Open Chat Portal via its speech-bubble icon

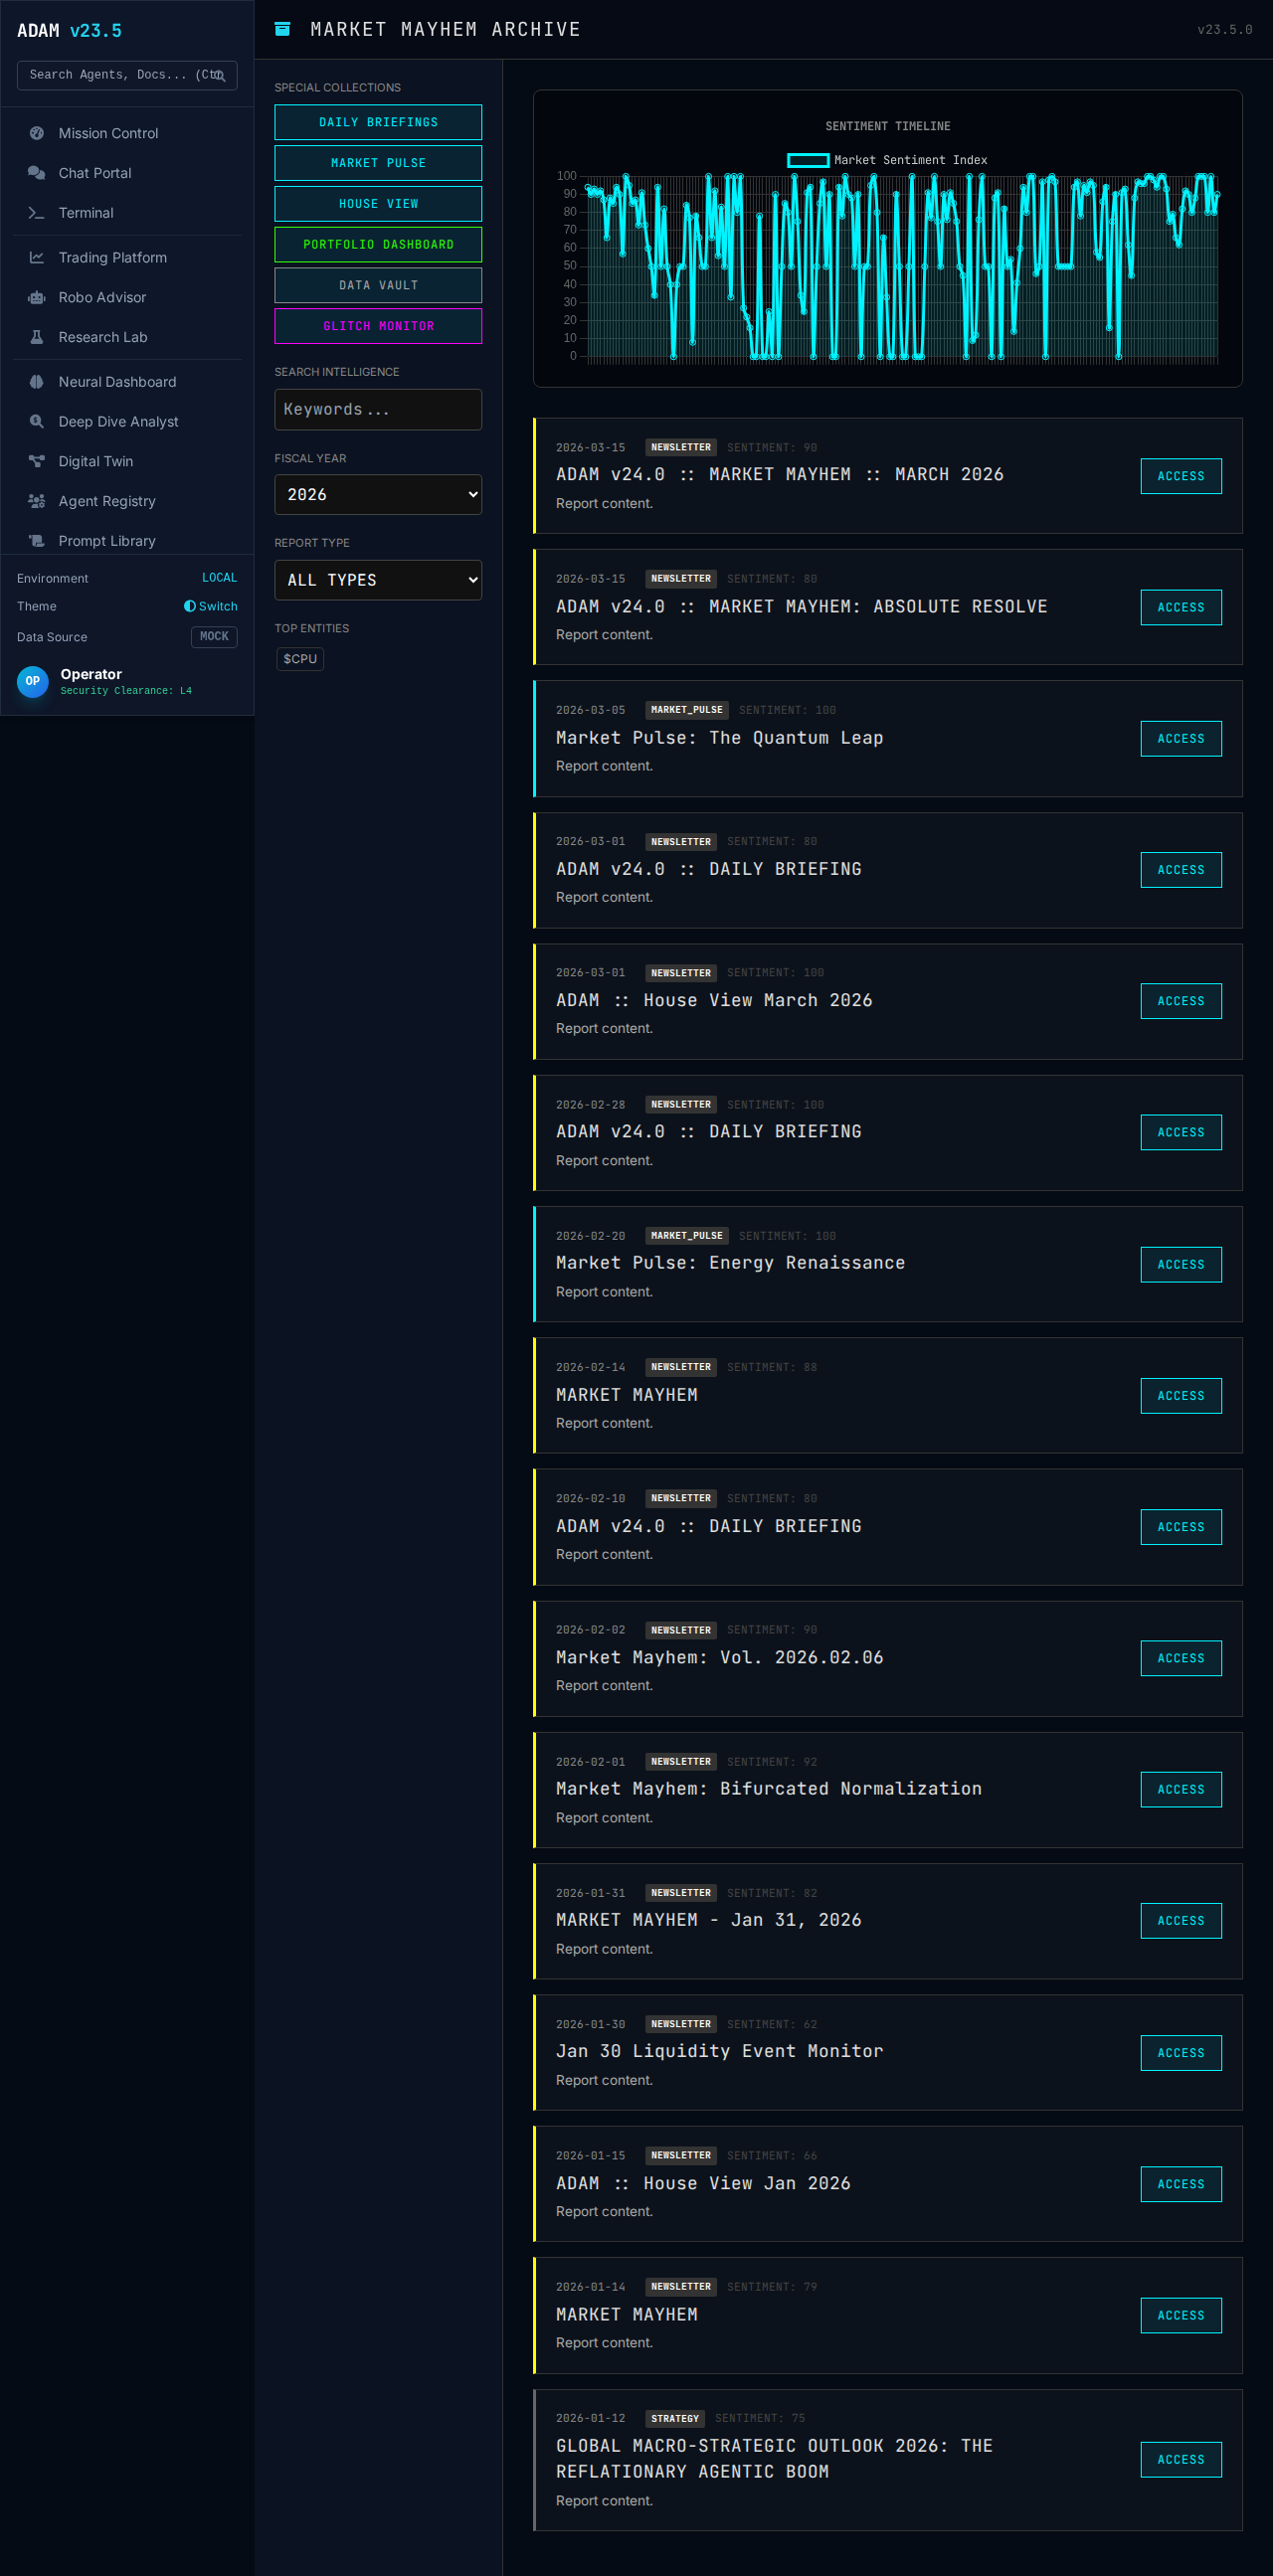tap(37, 173)
